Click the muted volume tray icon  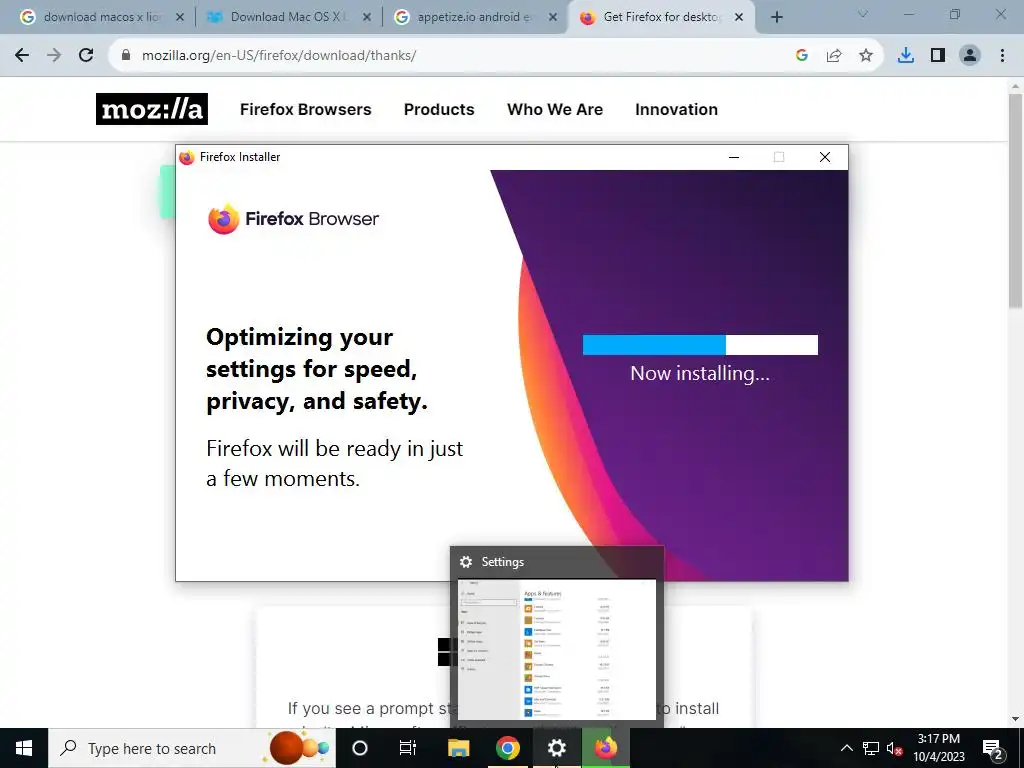895,748
